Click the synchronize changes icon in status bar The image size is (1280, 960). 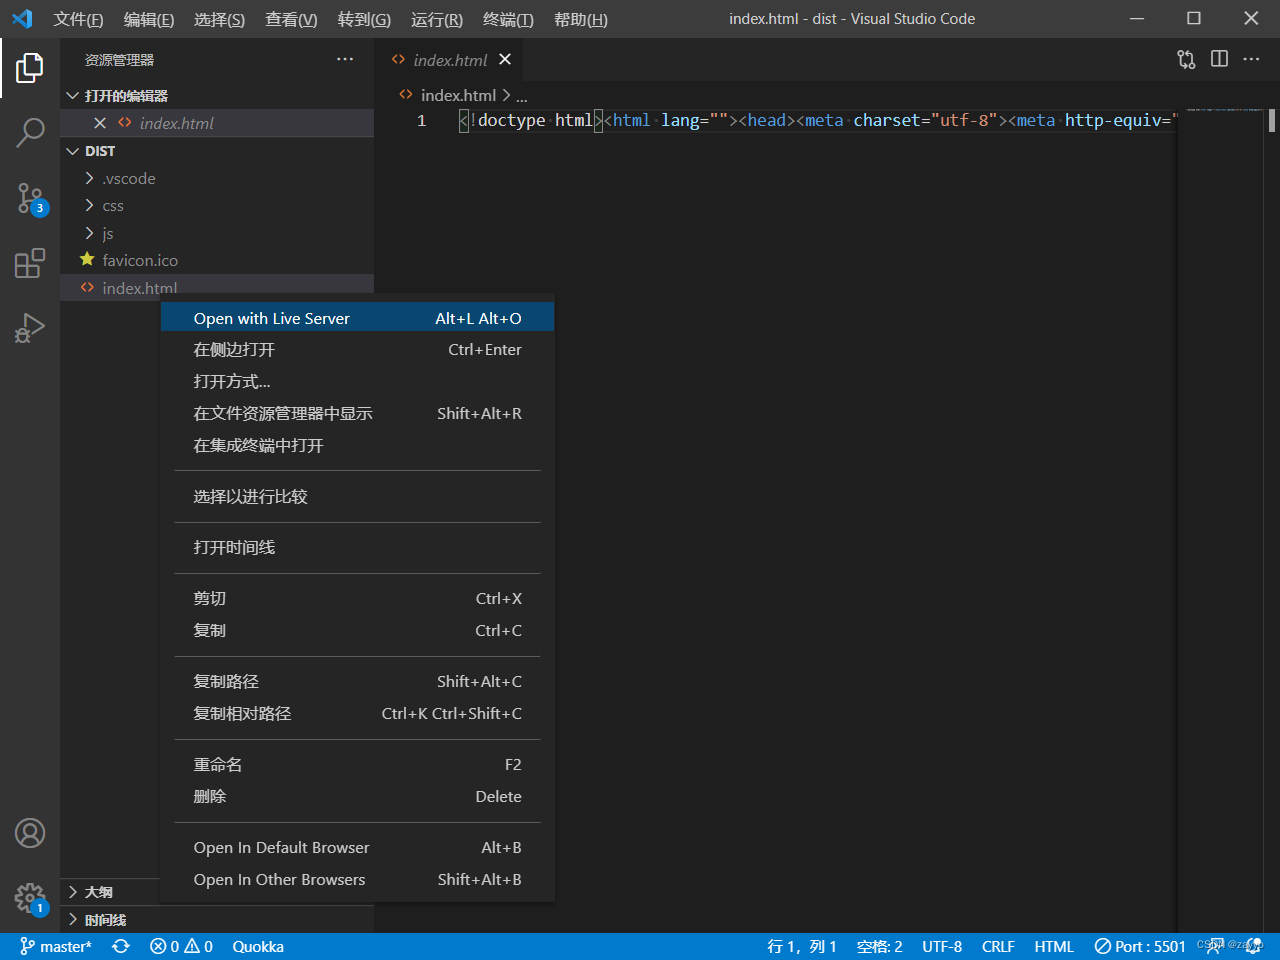121,946
